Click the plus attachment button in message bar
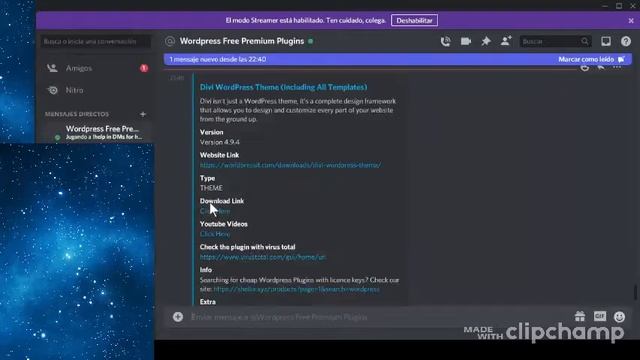The image size is (640, 360). 178,317
